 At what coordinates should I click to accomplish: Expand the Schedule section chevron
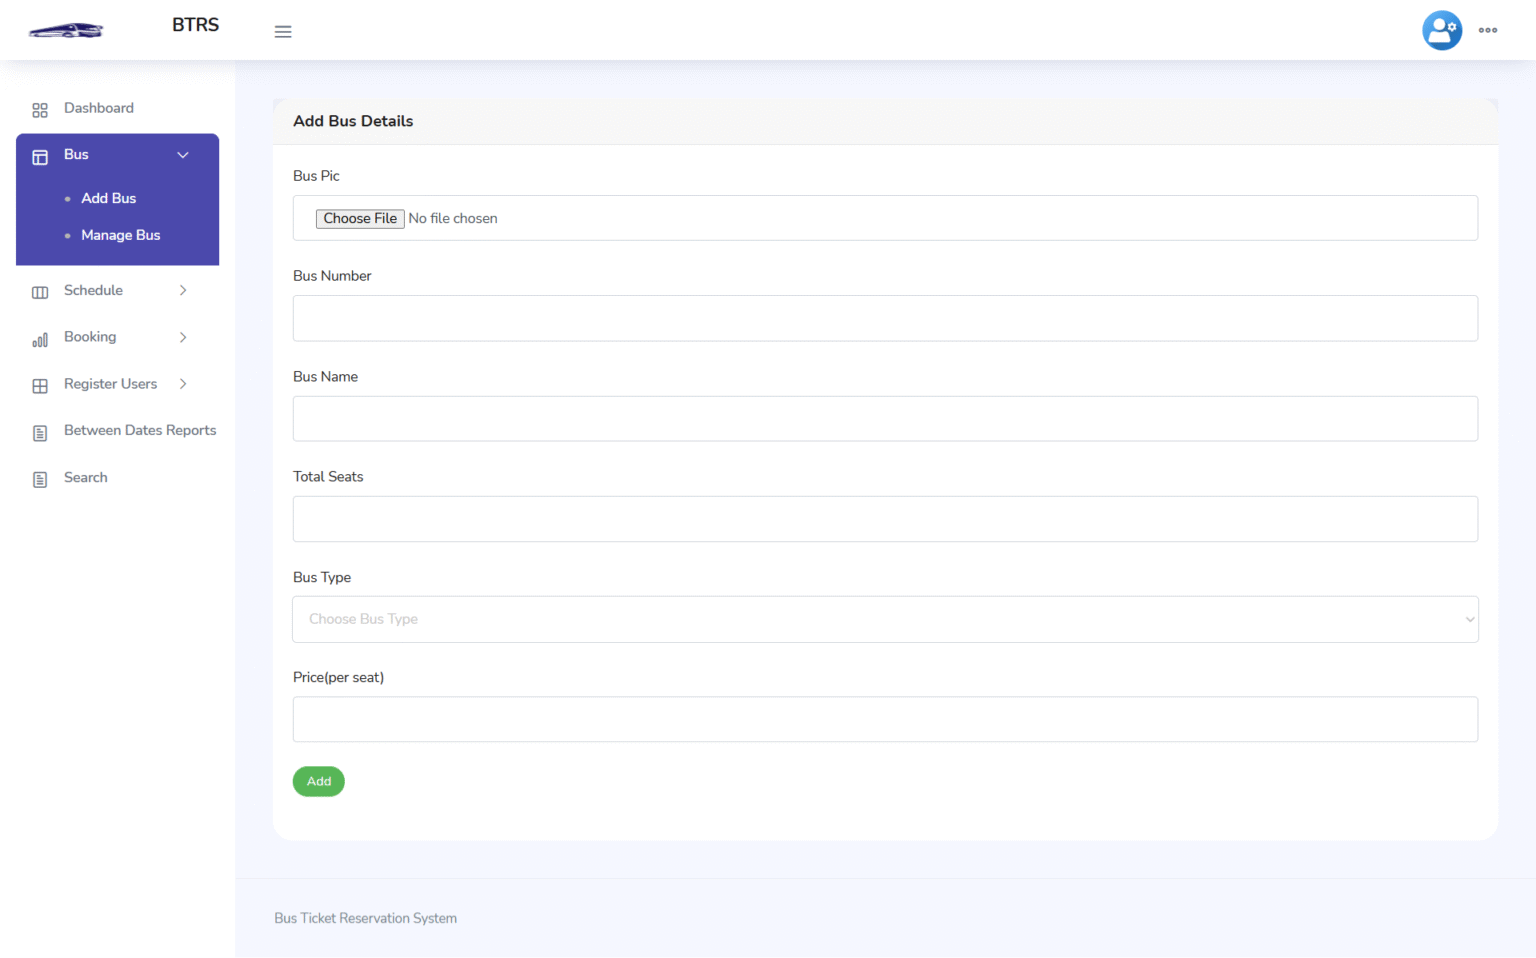click(x=183, y=290)
